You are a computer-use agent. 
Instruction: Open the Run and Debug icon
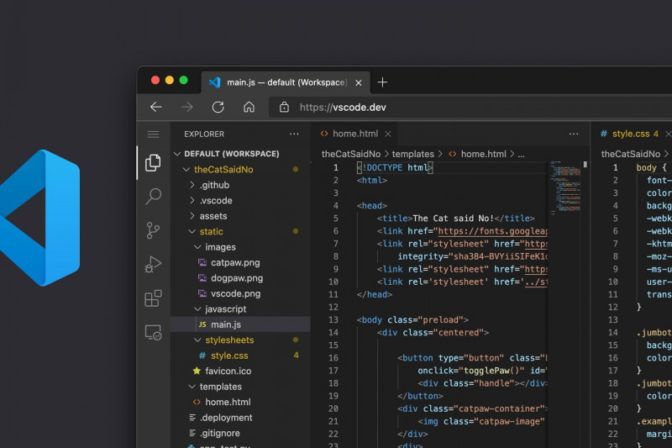(153, 264)
